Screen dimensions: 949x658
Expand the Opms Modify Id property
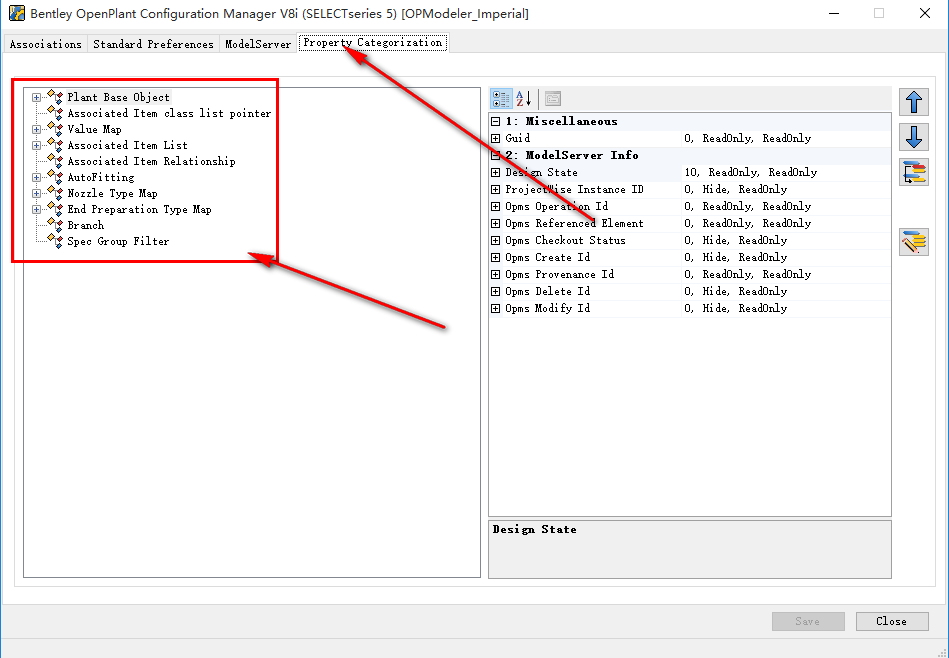click(496, 308)
